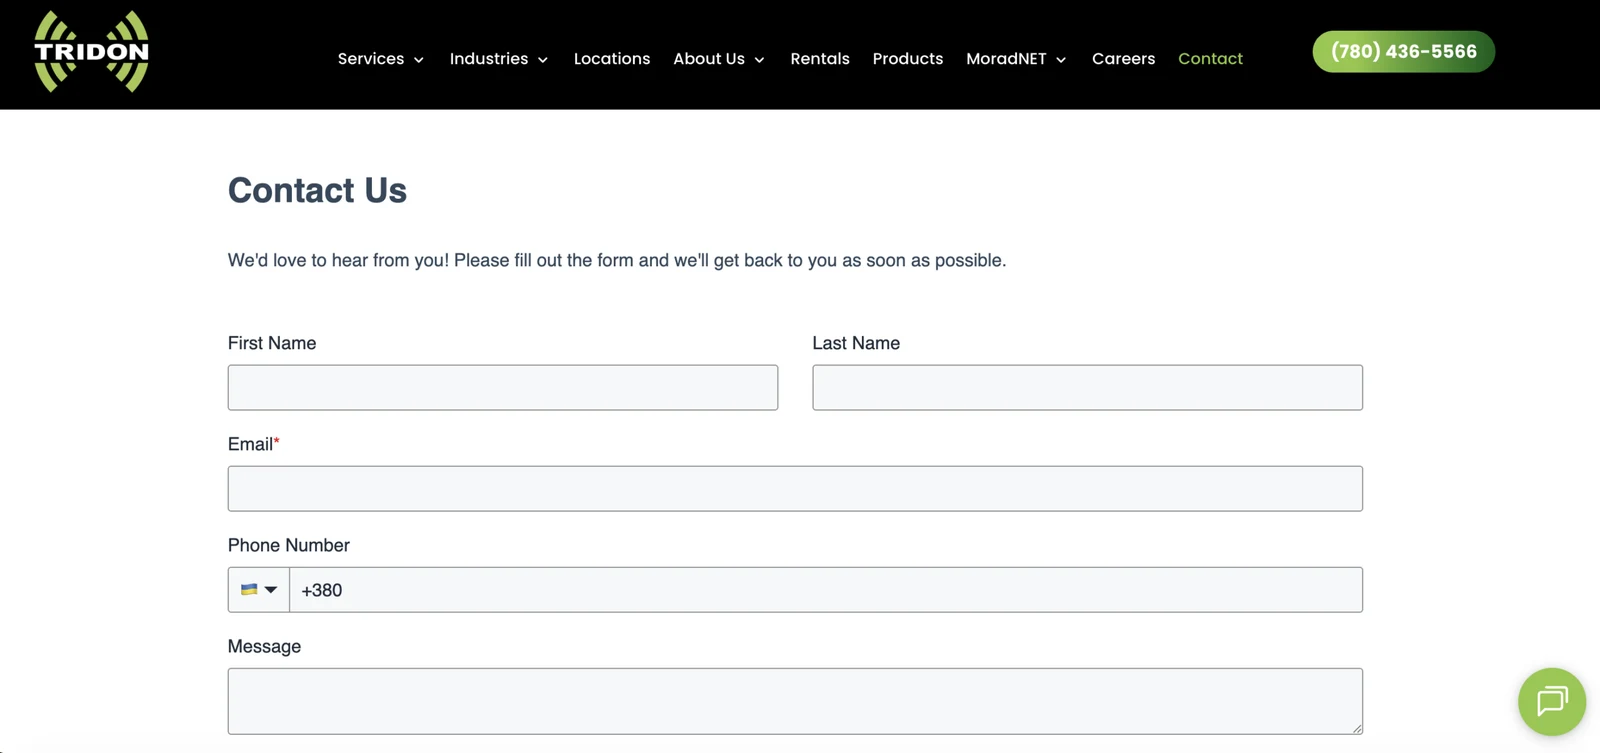Screen dimensions: 1600x753
Task: Focus the Last Name field
Action: point(1087,388)
